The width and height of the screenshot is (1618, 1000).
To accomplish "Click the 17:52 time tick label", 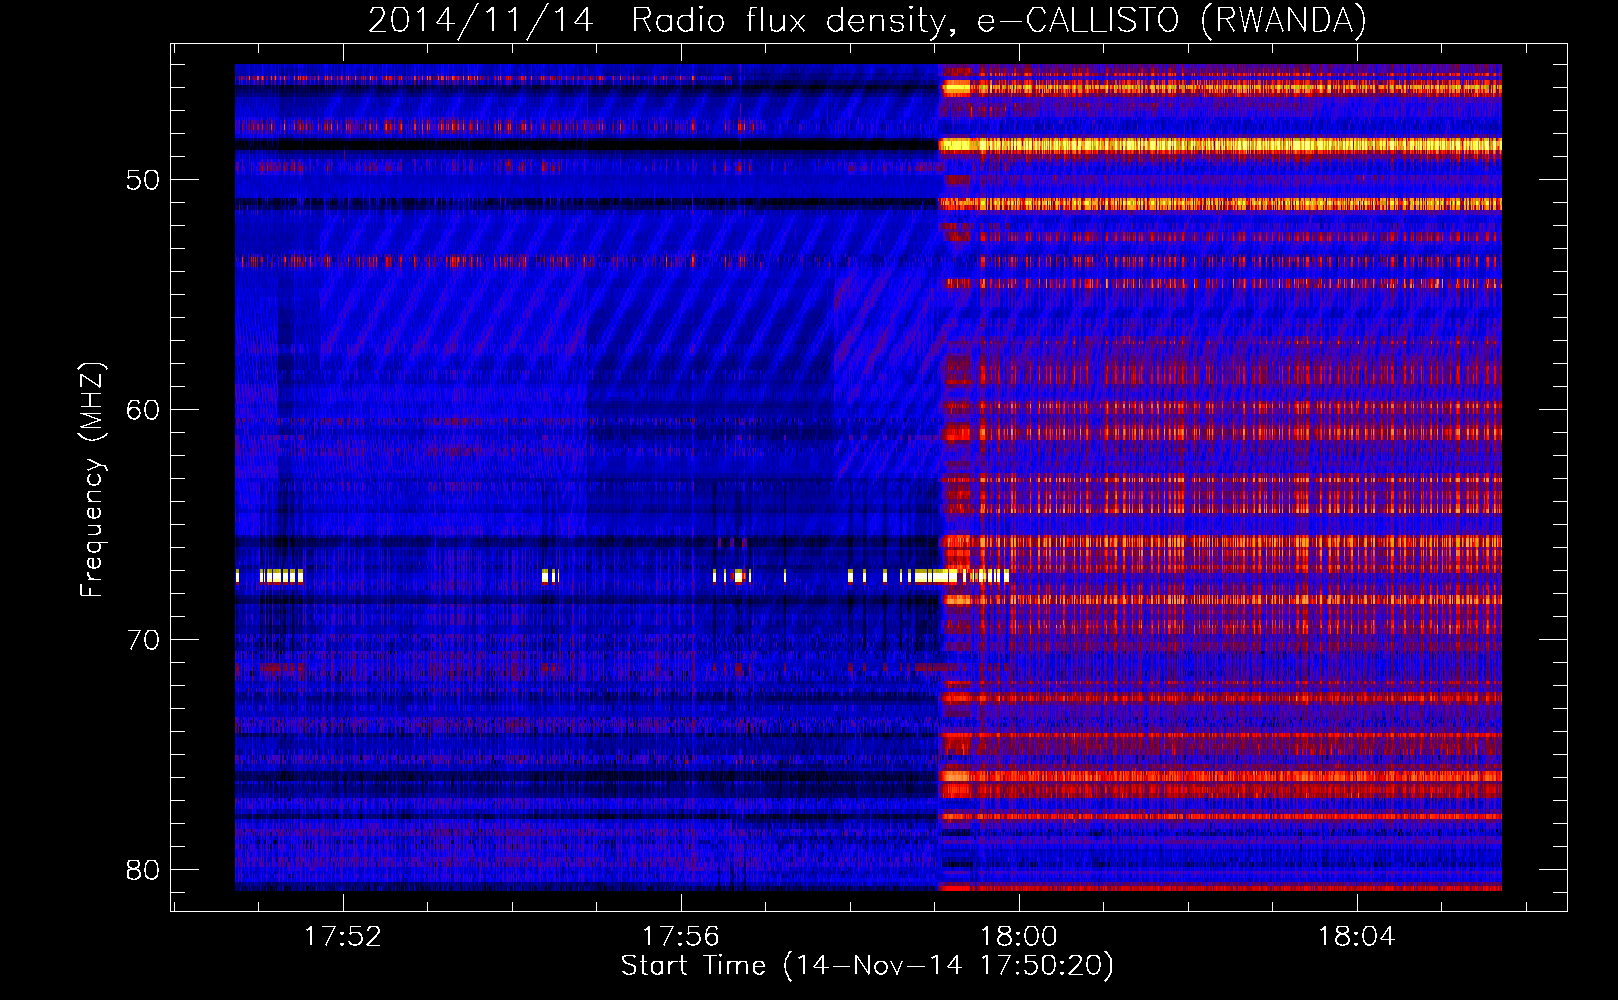I will pos(343,937).
